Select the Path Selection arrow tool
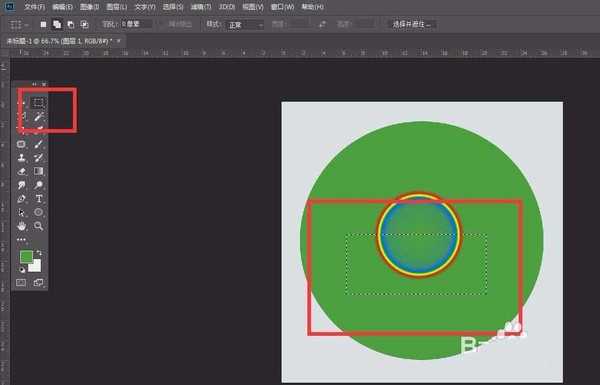This screenshot has width=600, height=385. [21, 212]
